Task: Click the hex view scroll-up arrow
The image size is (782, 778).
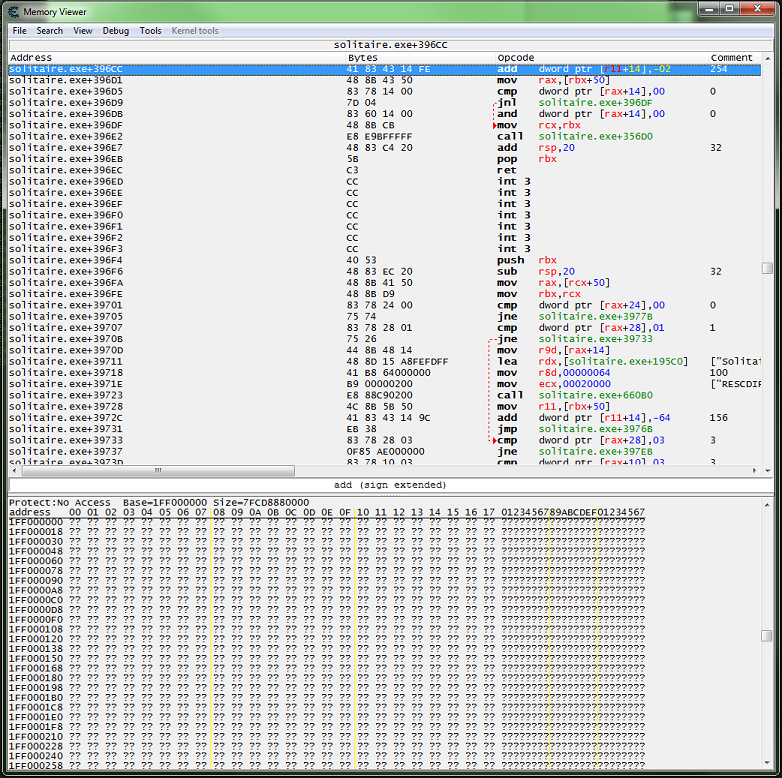Action: 767,505
